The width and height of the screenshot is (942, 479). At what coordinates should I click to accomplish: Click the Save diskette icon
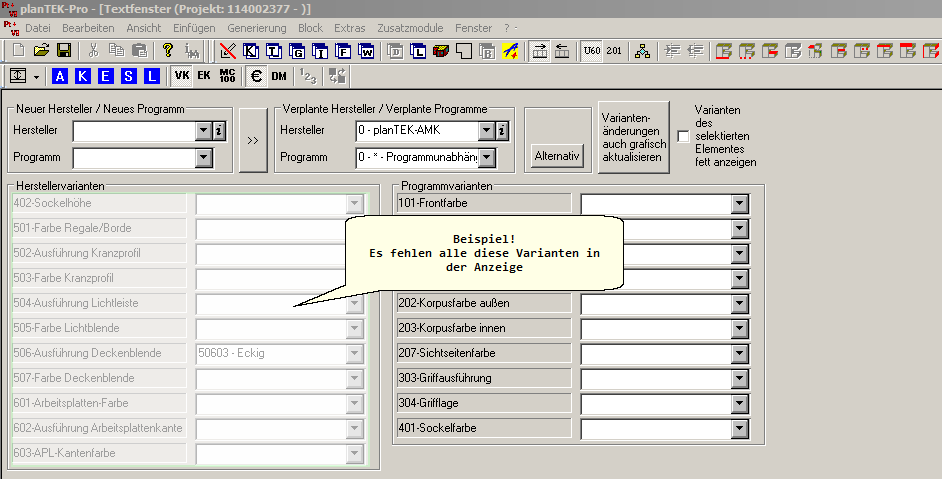pos(63,50)
